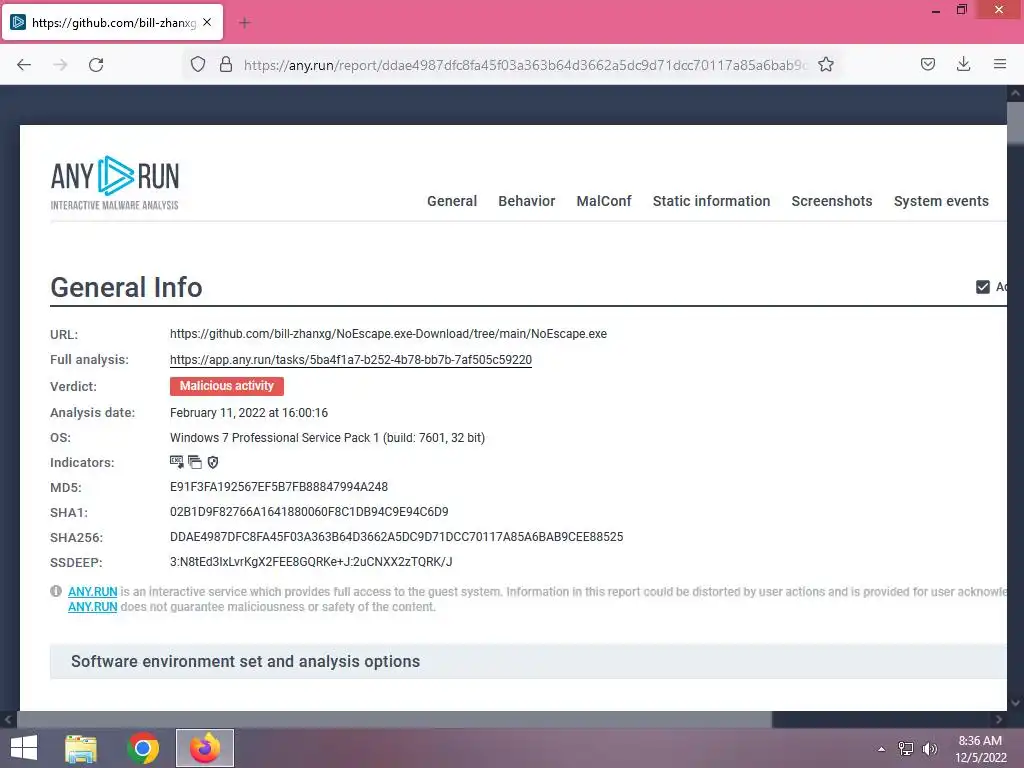Open File Explorer from the taskbar

point(81,748)
